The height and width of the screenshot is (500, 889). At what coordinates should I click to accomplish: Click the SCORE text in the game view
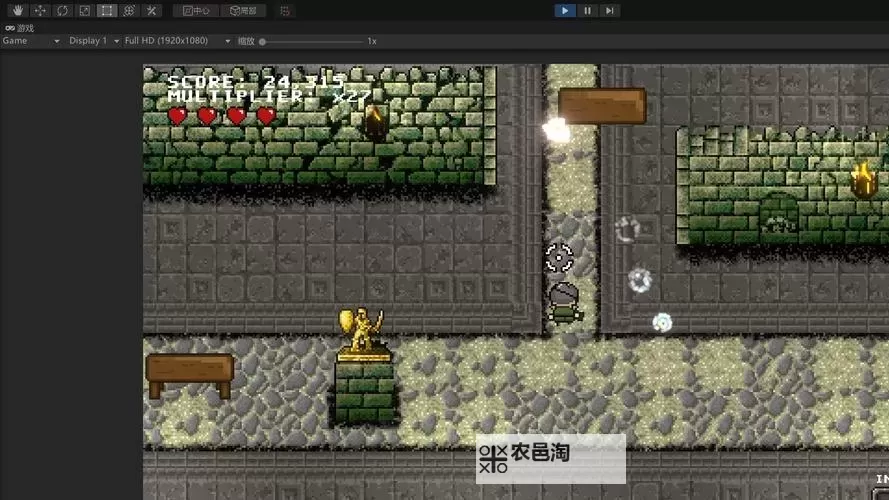(x=256, y=82)
